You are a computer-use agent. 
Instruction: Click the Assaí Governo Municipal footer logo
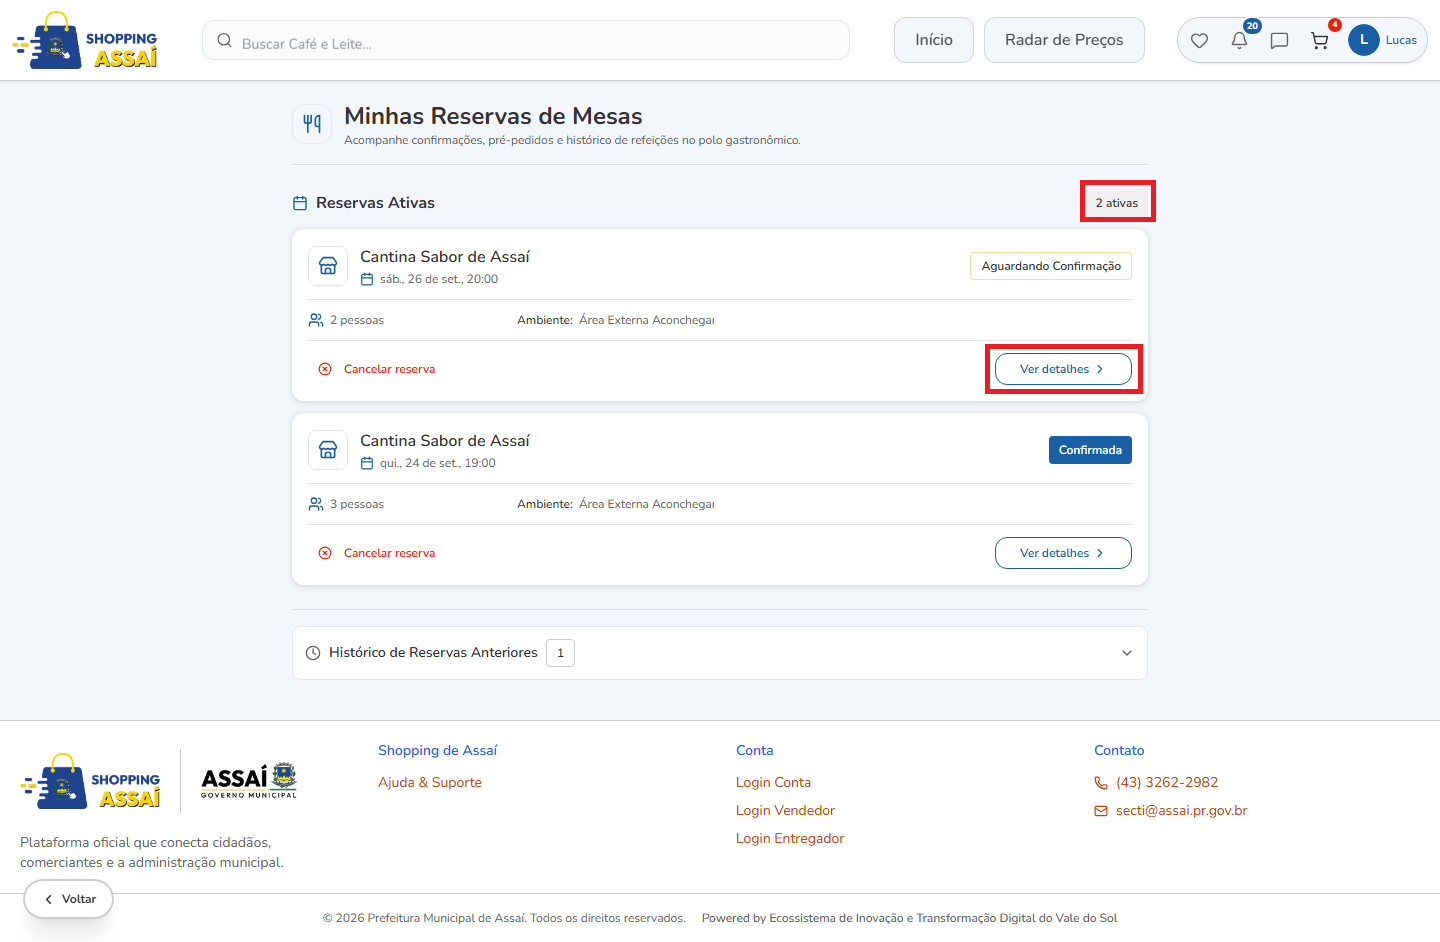249,780
